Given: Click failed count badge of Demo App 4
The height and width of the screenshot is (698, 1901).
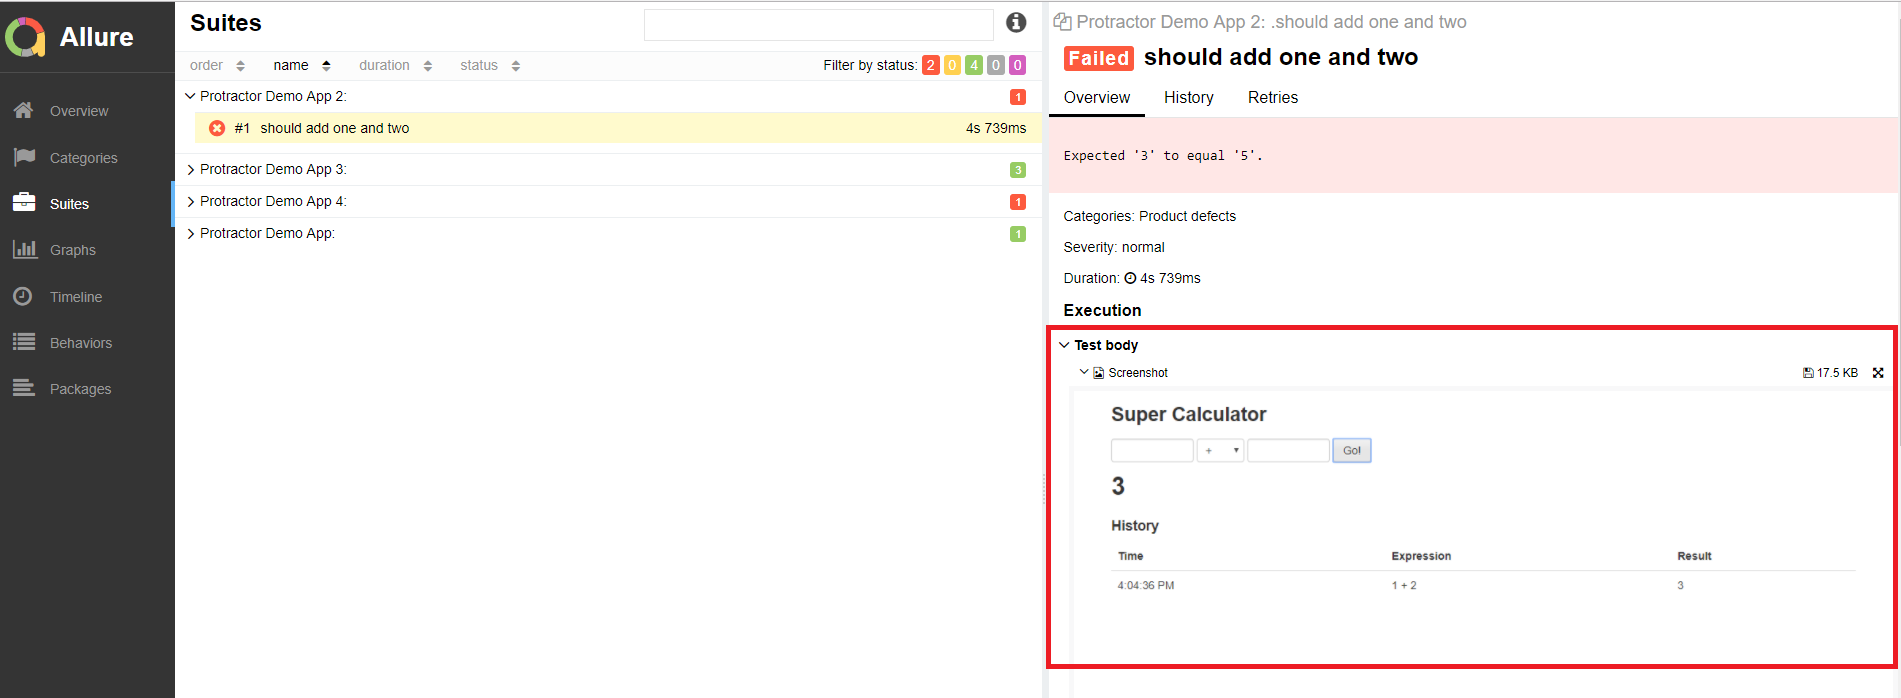Looking at the screenshot, I should pyautogui.click(x=1018, y=202).
